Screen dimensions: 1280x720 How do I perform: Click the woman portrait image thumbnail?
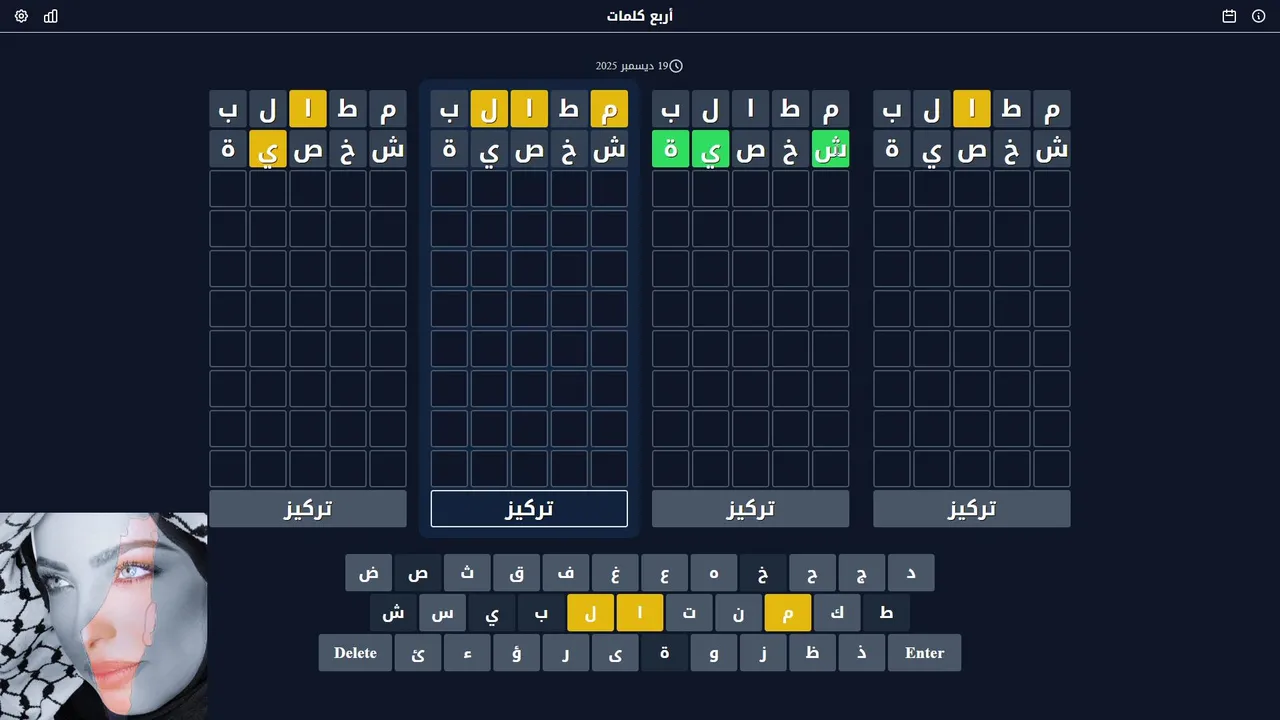(104, 616)
